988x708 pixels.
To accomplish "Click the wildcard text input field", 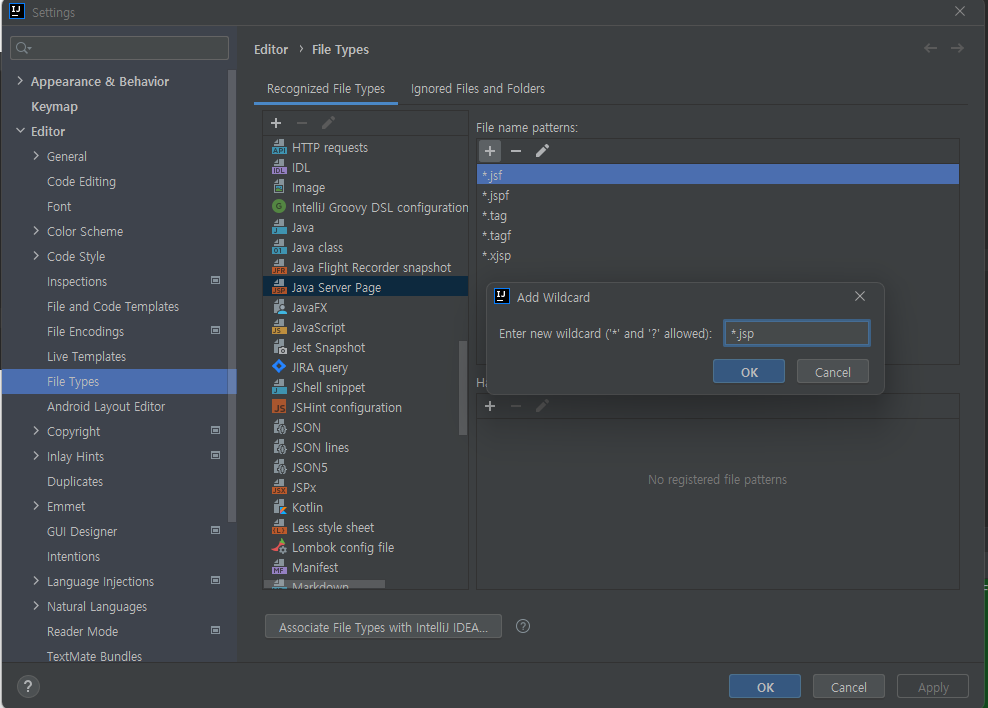I will 796,333.
